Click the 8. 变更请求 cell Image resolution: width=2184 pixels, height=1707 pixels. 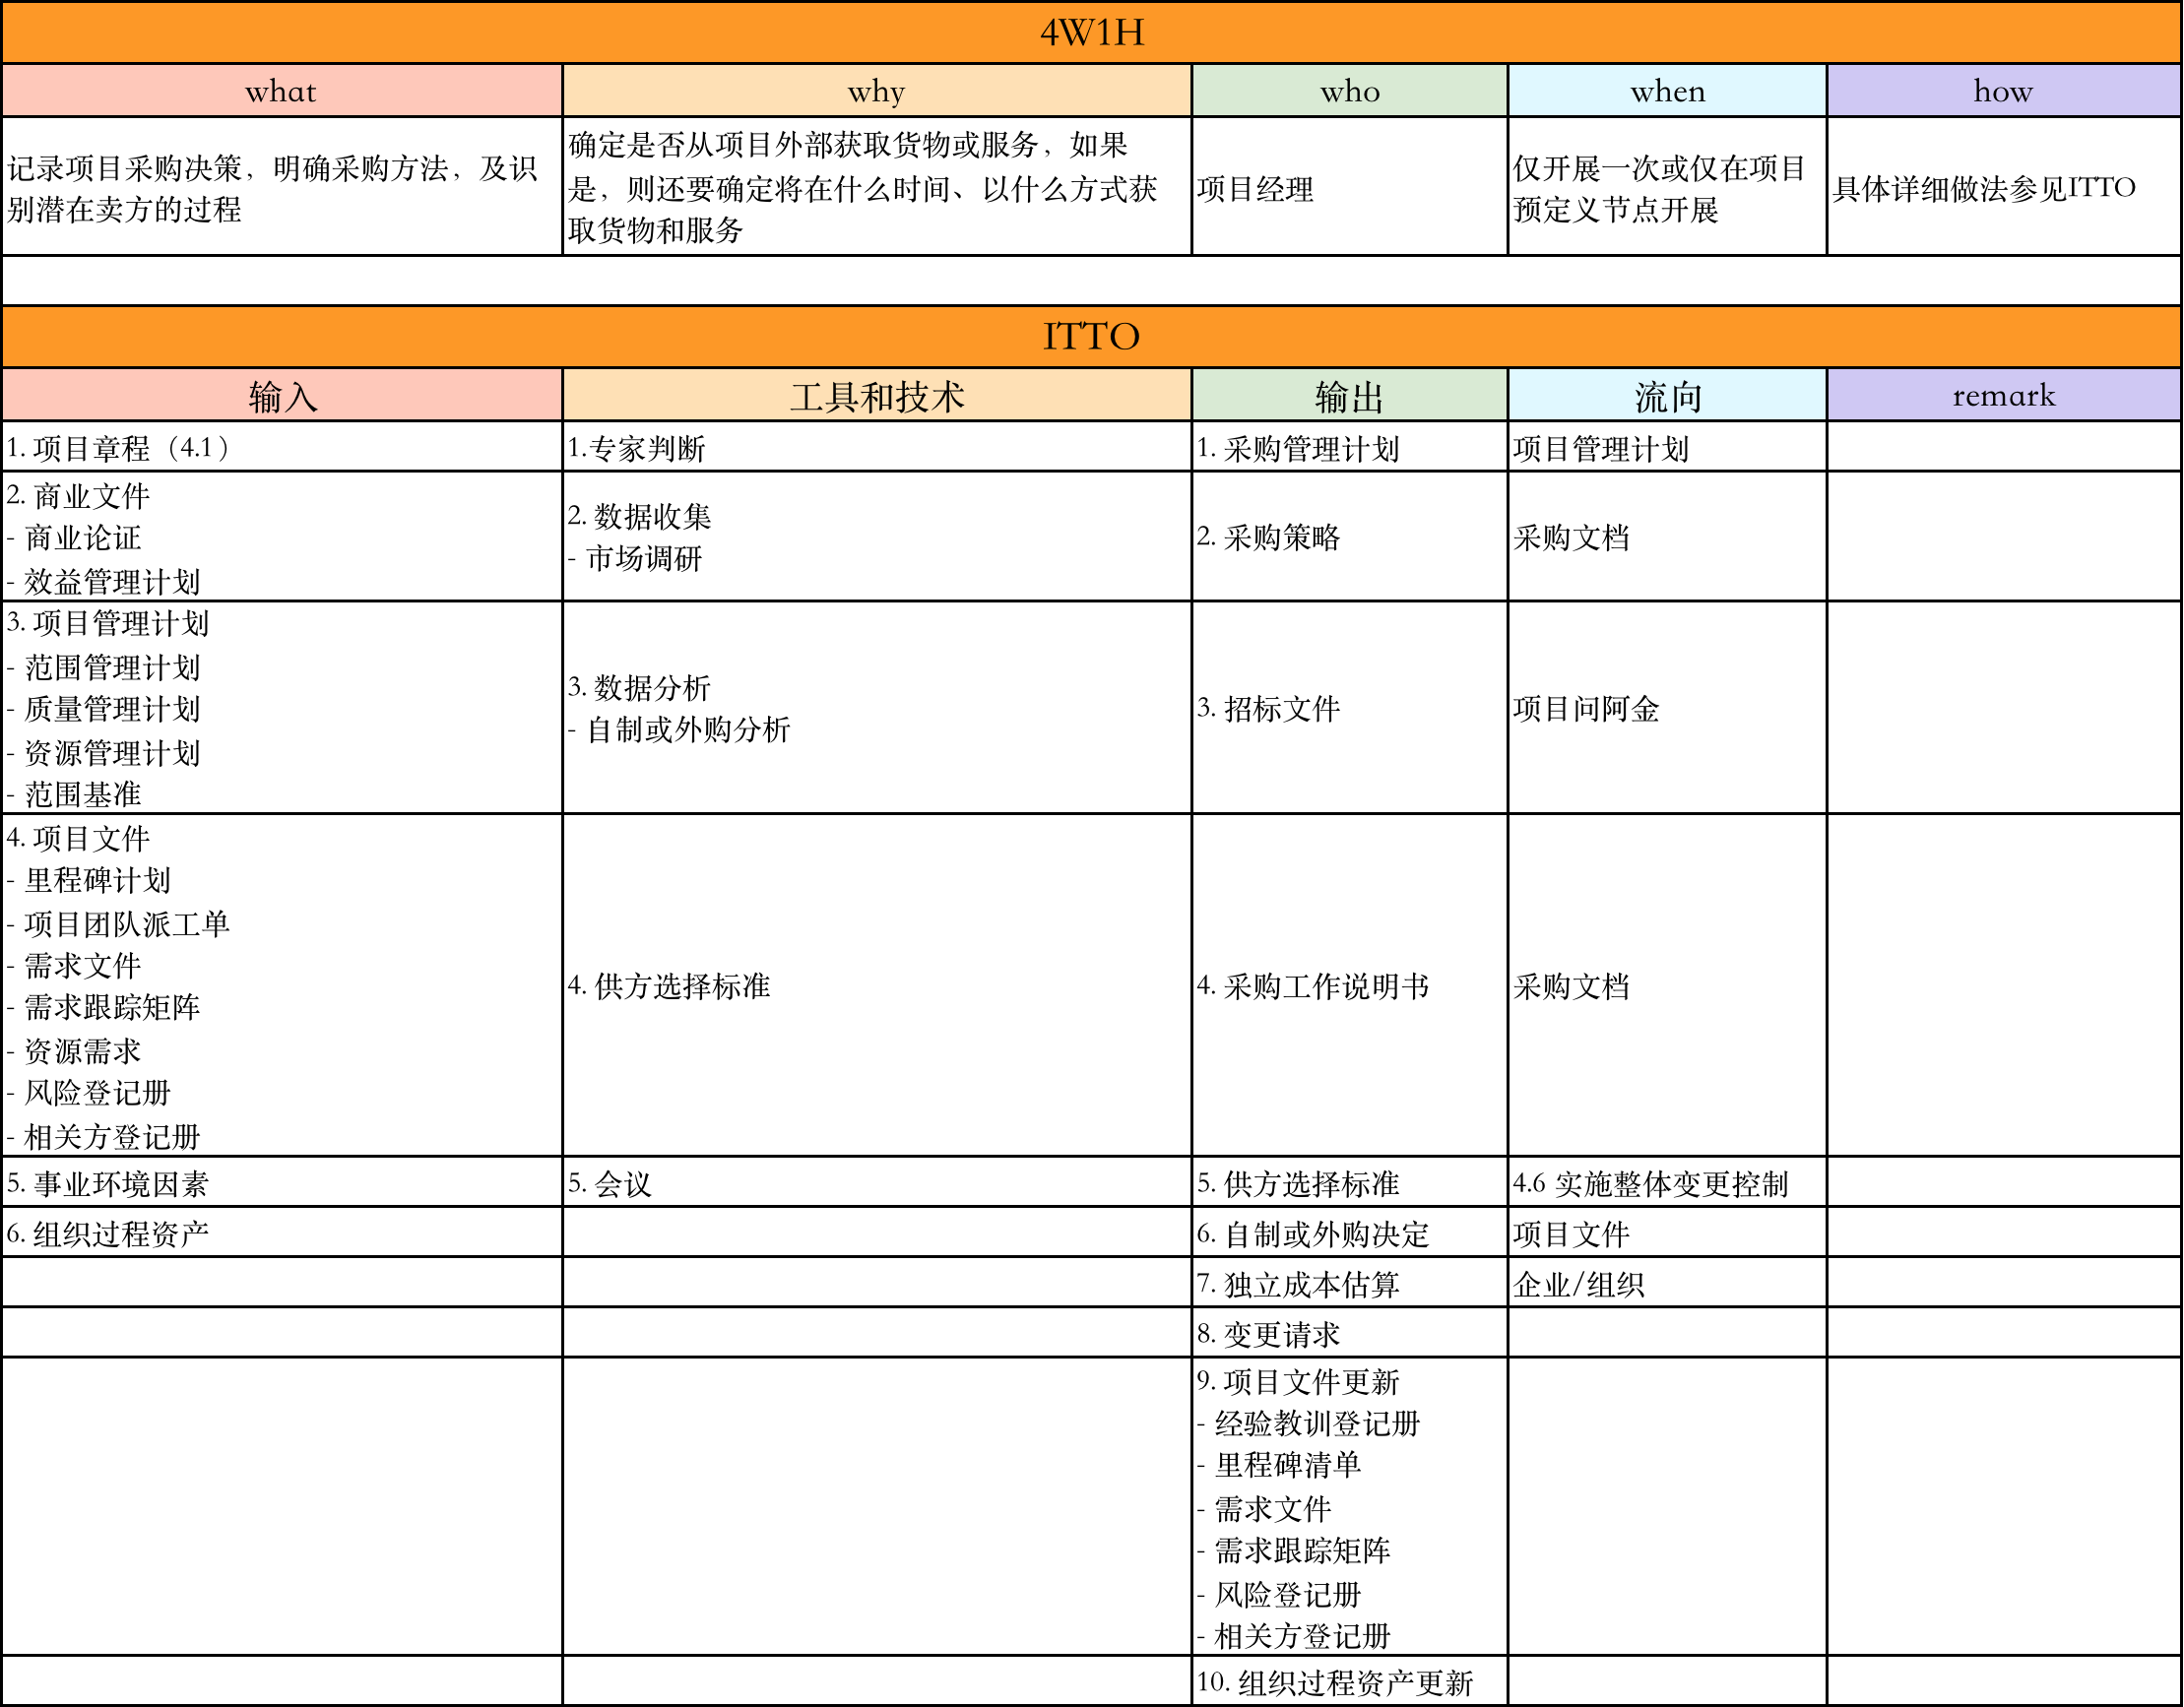click(1350, 1333)
